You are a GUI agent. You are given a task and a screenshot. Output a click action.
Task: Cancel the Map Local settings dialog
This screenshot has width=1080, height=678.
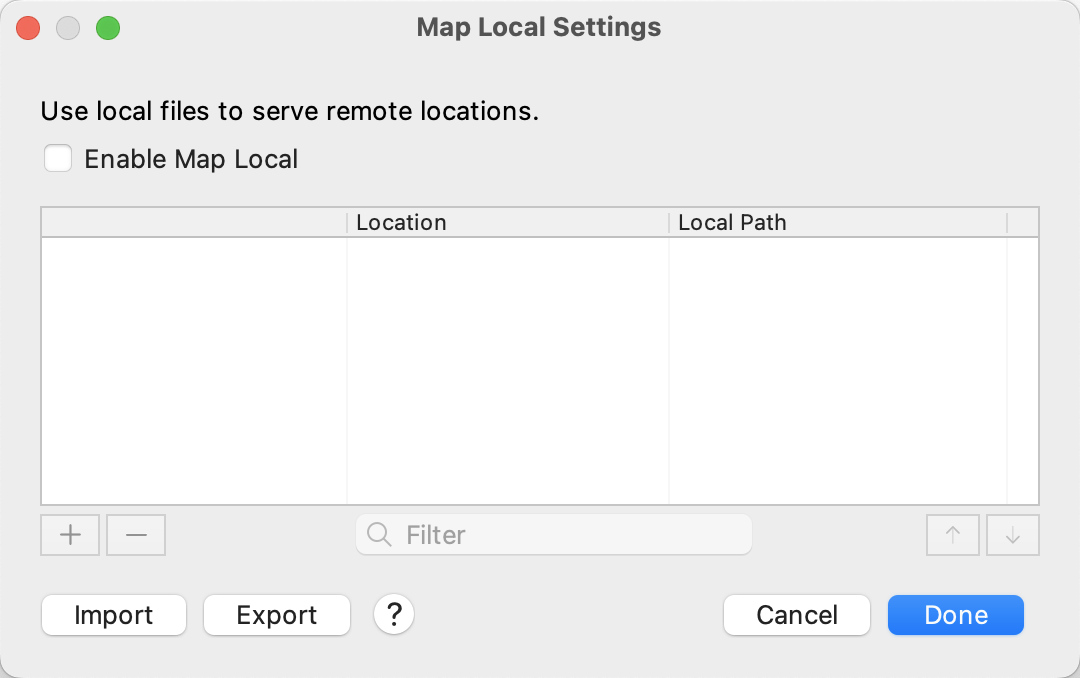pyautogui.click(x=797, y=615)
